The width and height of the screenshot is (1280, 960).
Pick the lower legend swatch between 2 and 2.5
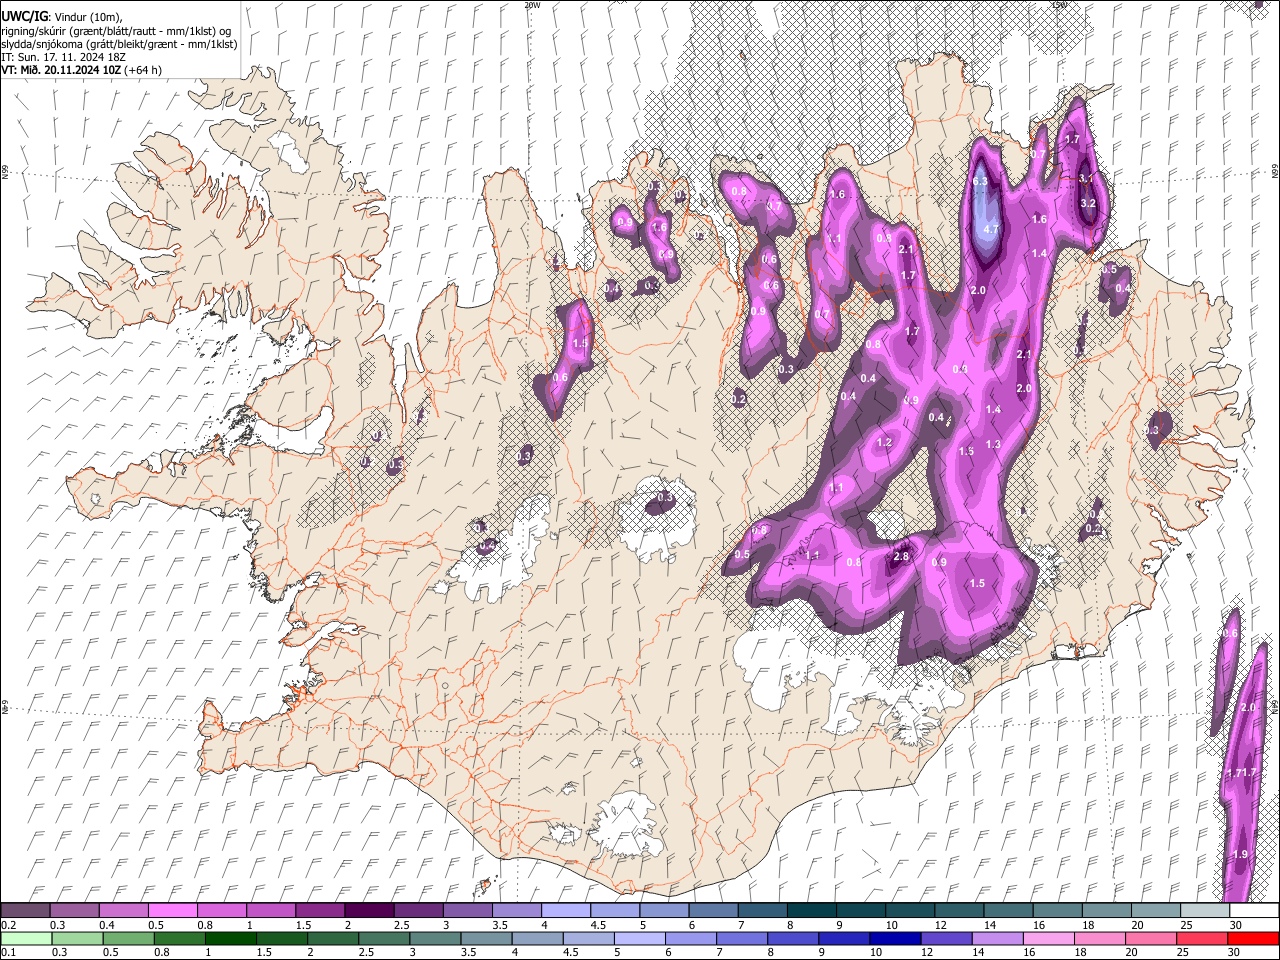point(333,938)
